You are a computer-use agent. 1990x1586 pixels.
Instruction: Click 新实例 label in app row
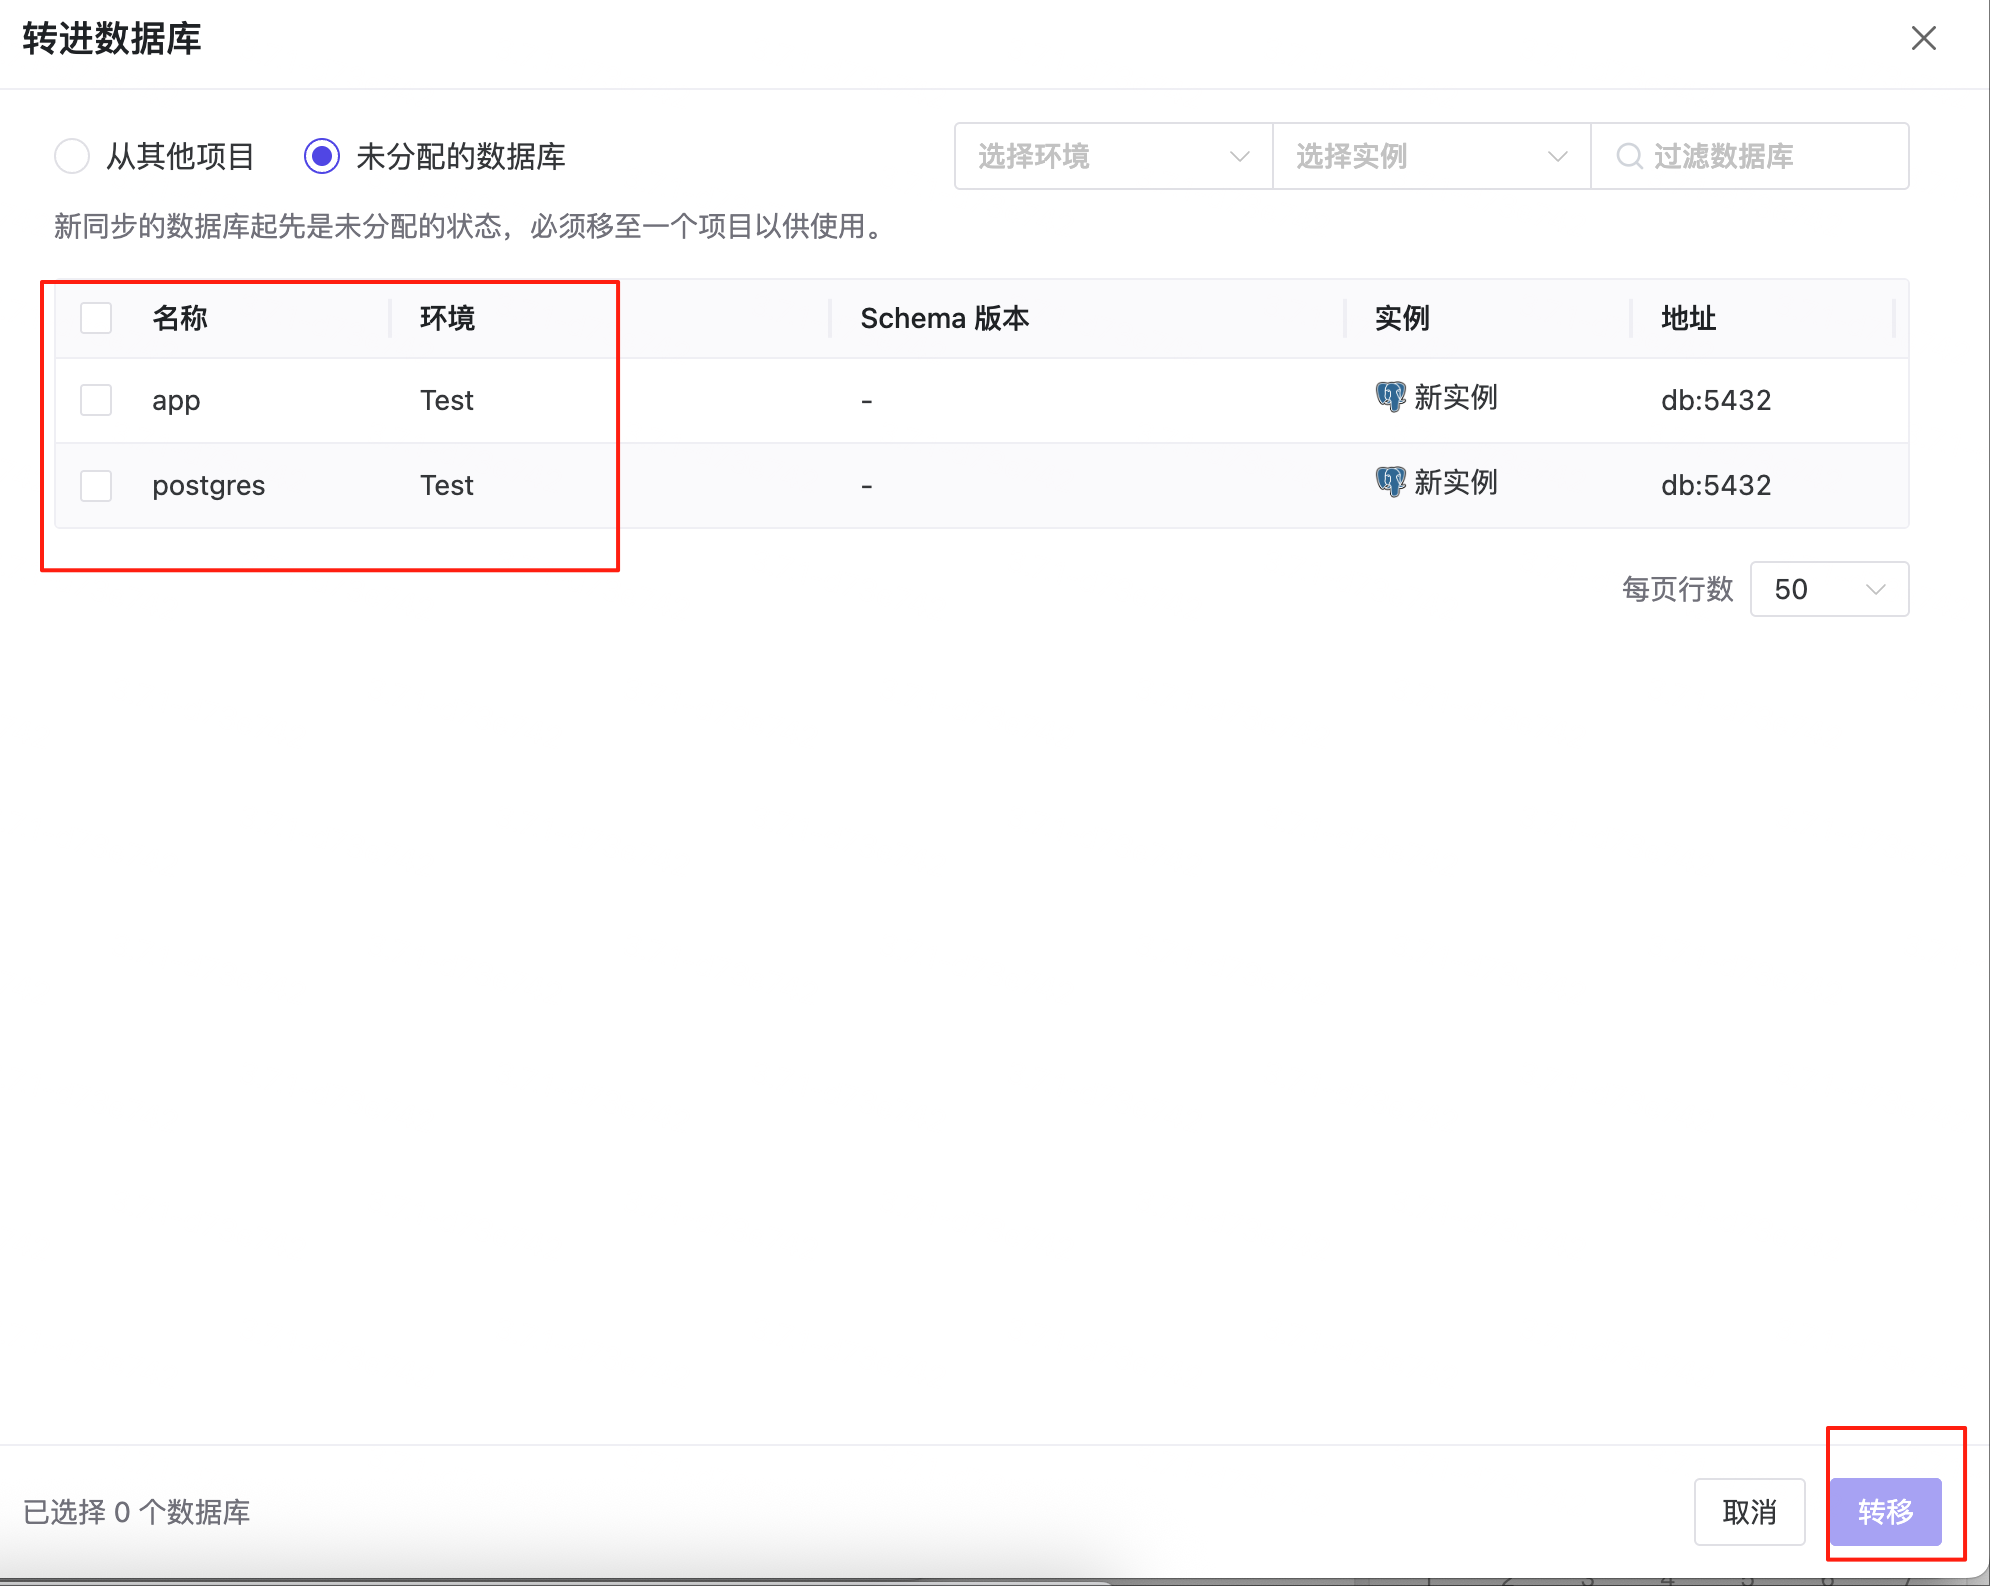(x=1456, y=398)
